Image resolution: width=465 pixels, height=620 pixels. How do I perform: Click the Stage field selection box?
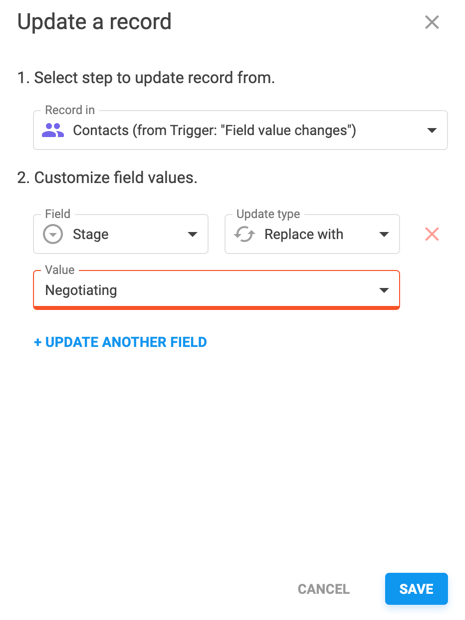(x=121, y=234)
